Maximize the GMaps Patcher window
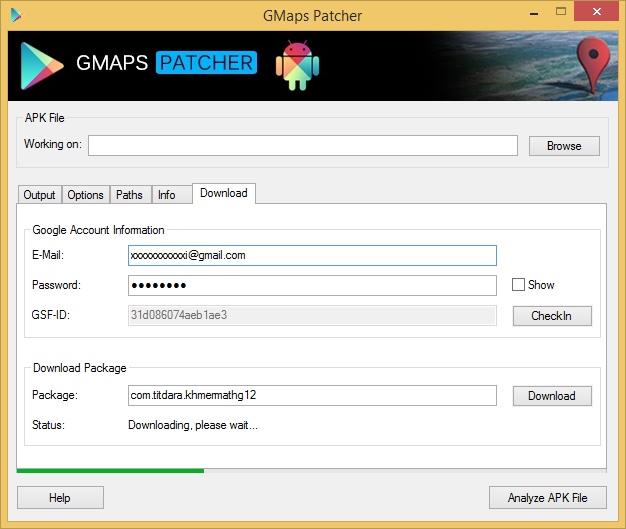The height and width of the screenshot is (529, 626). (561, 12)
